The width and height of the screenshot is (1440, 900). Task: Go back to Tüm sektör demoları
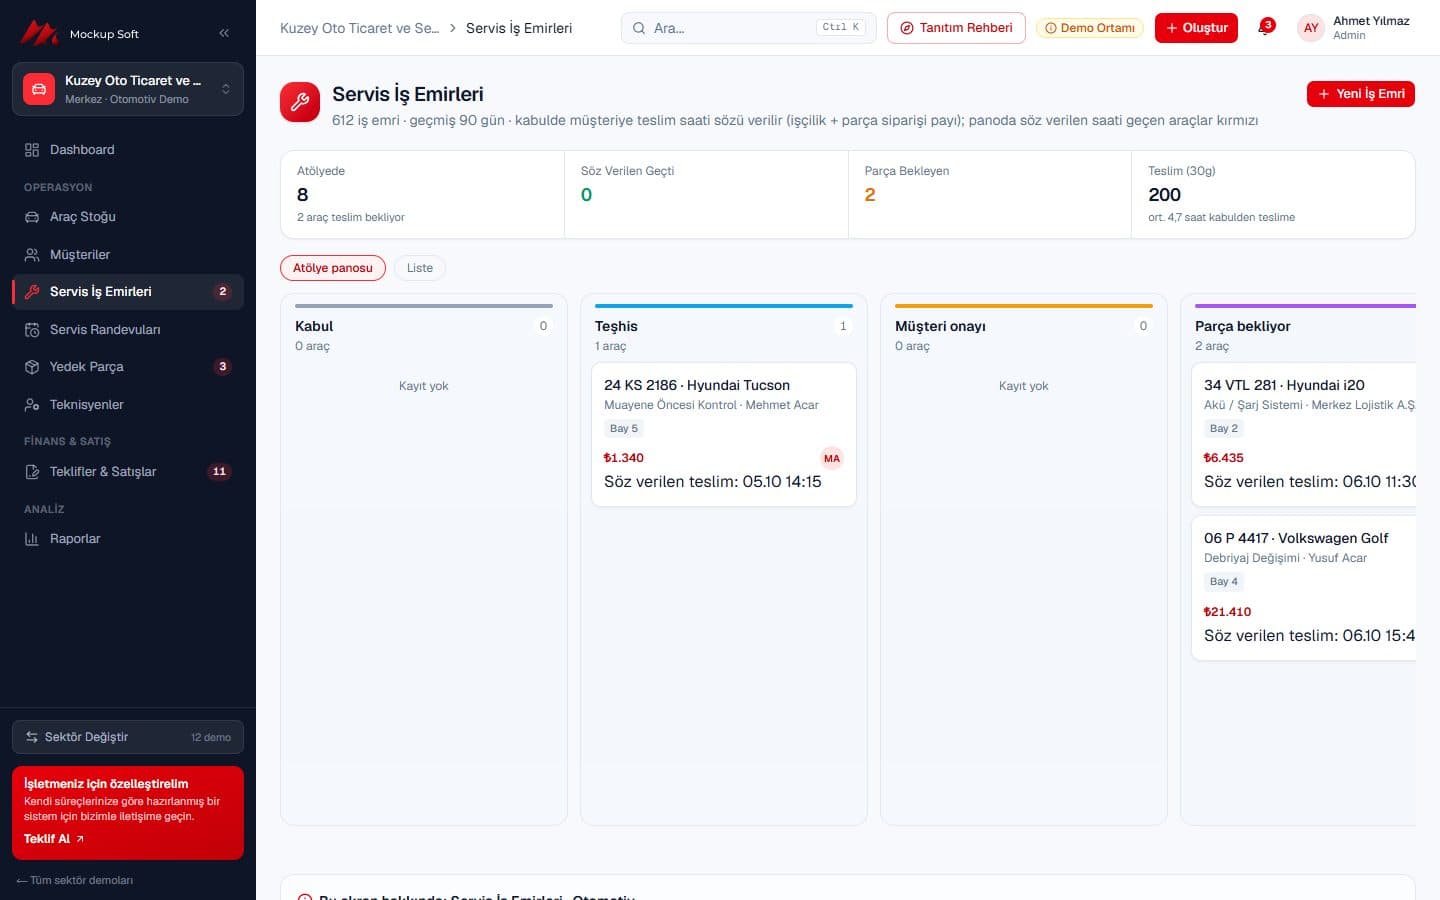(74, 880)
